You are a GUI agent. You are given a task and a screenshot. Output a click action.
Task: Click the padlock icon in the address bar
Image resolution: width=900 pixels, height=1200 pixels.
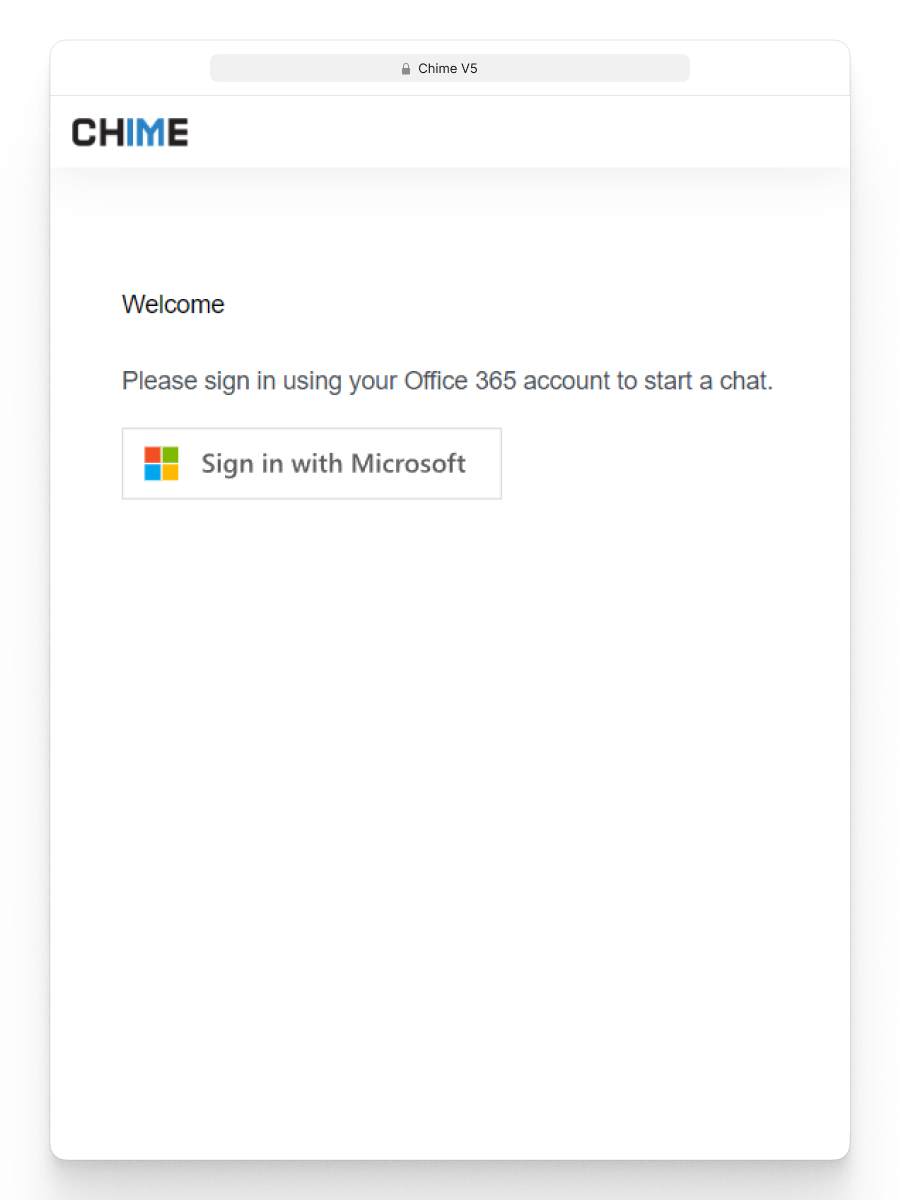pos(406,68)
